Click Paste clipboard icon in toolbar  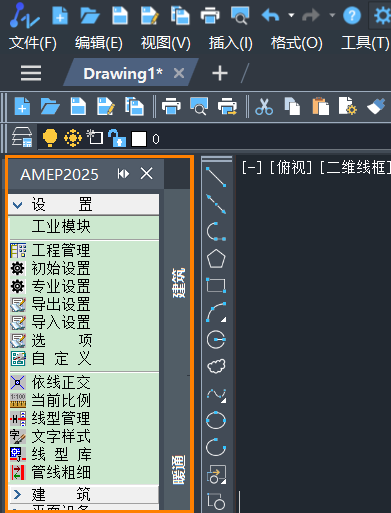[x=321, y=107]
